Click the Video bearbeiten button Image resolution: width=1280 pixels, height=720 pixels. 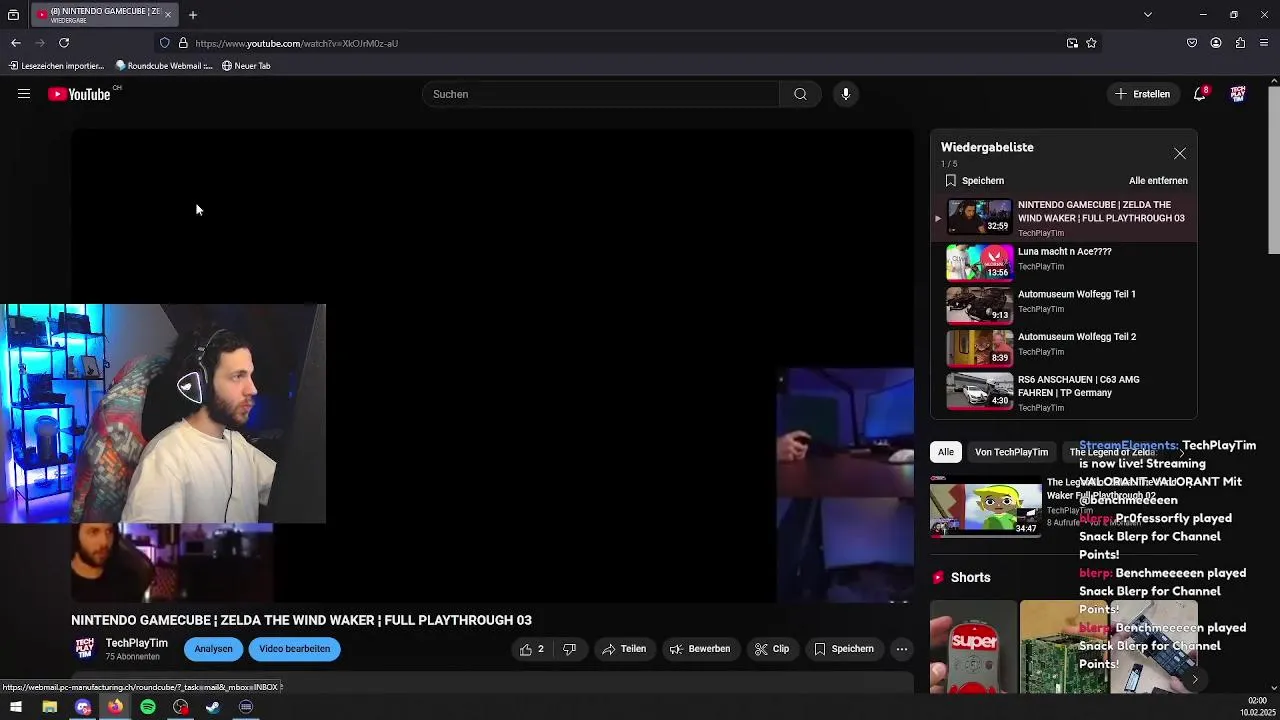tap(294, 649)
